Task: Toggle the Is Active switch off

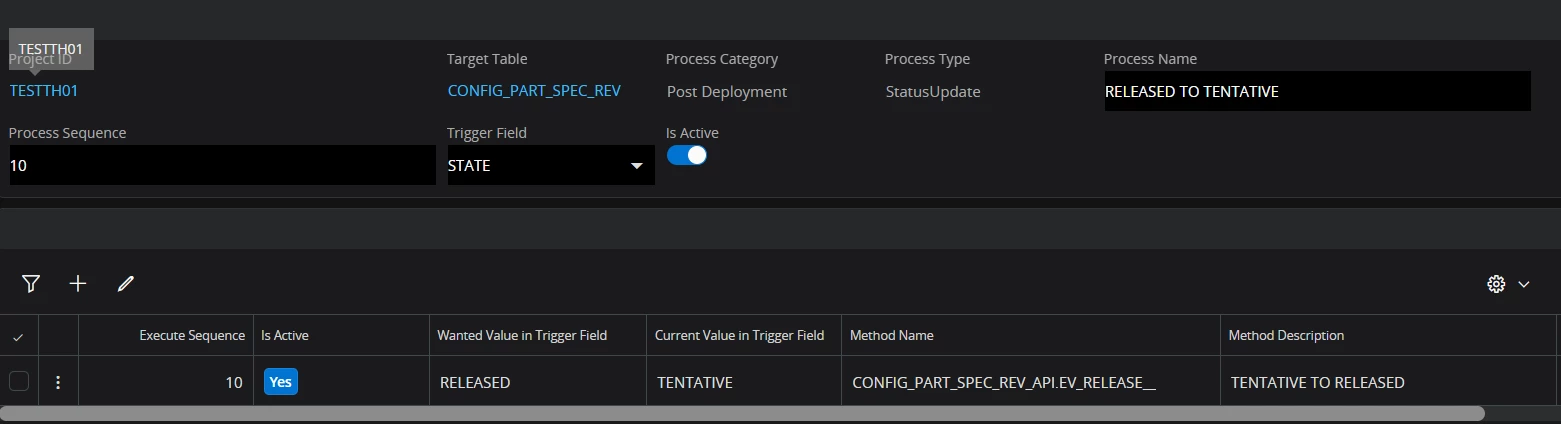Action: 687,156
